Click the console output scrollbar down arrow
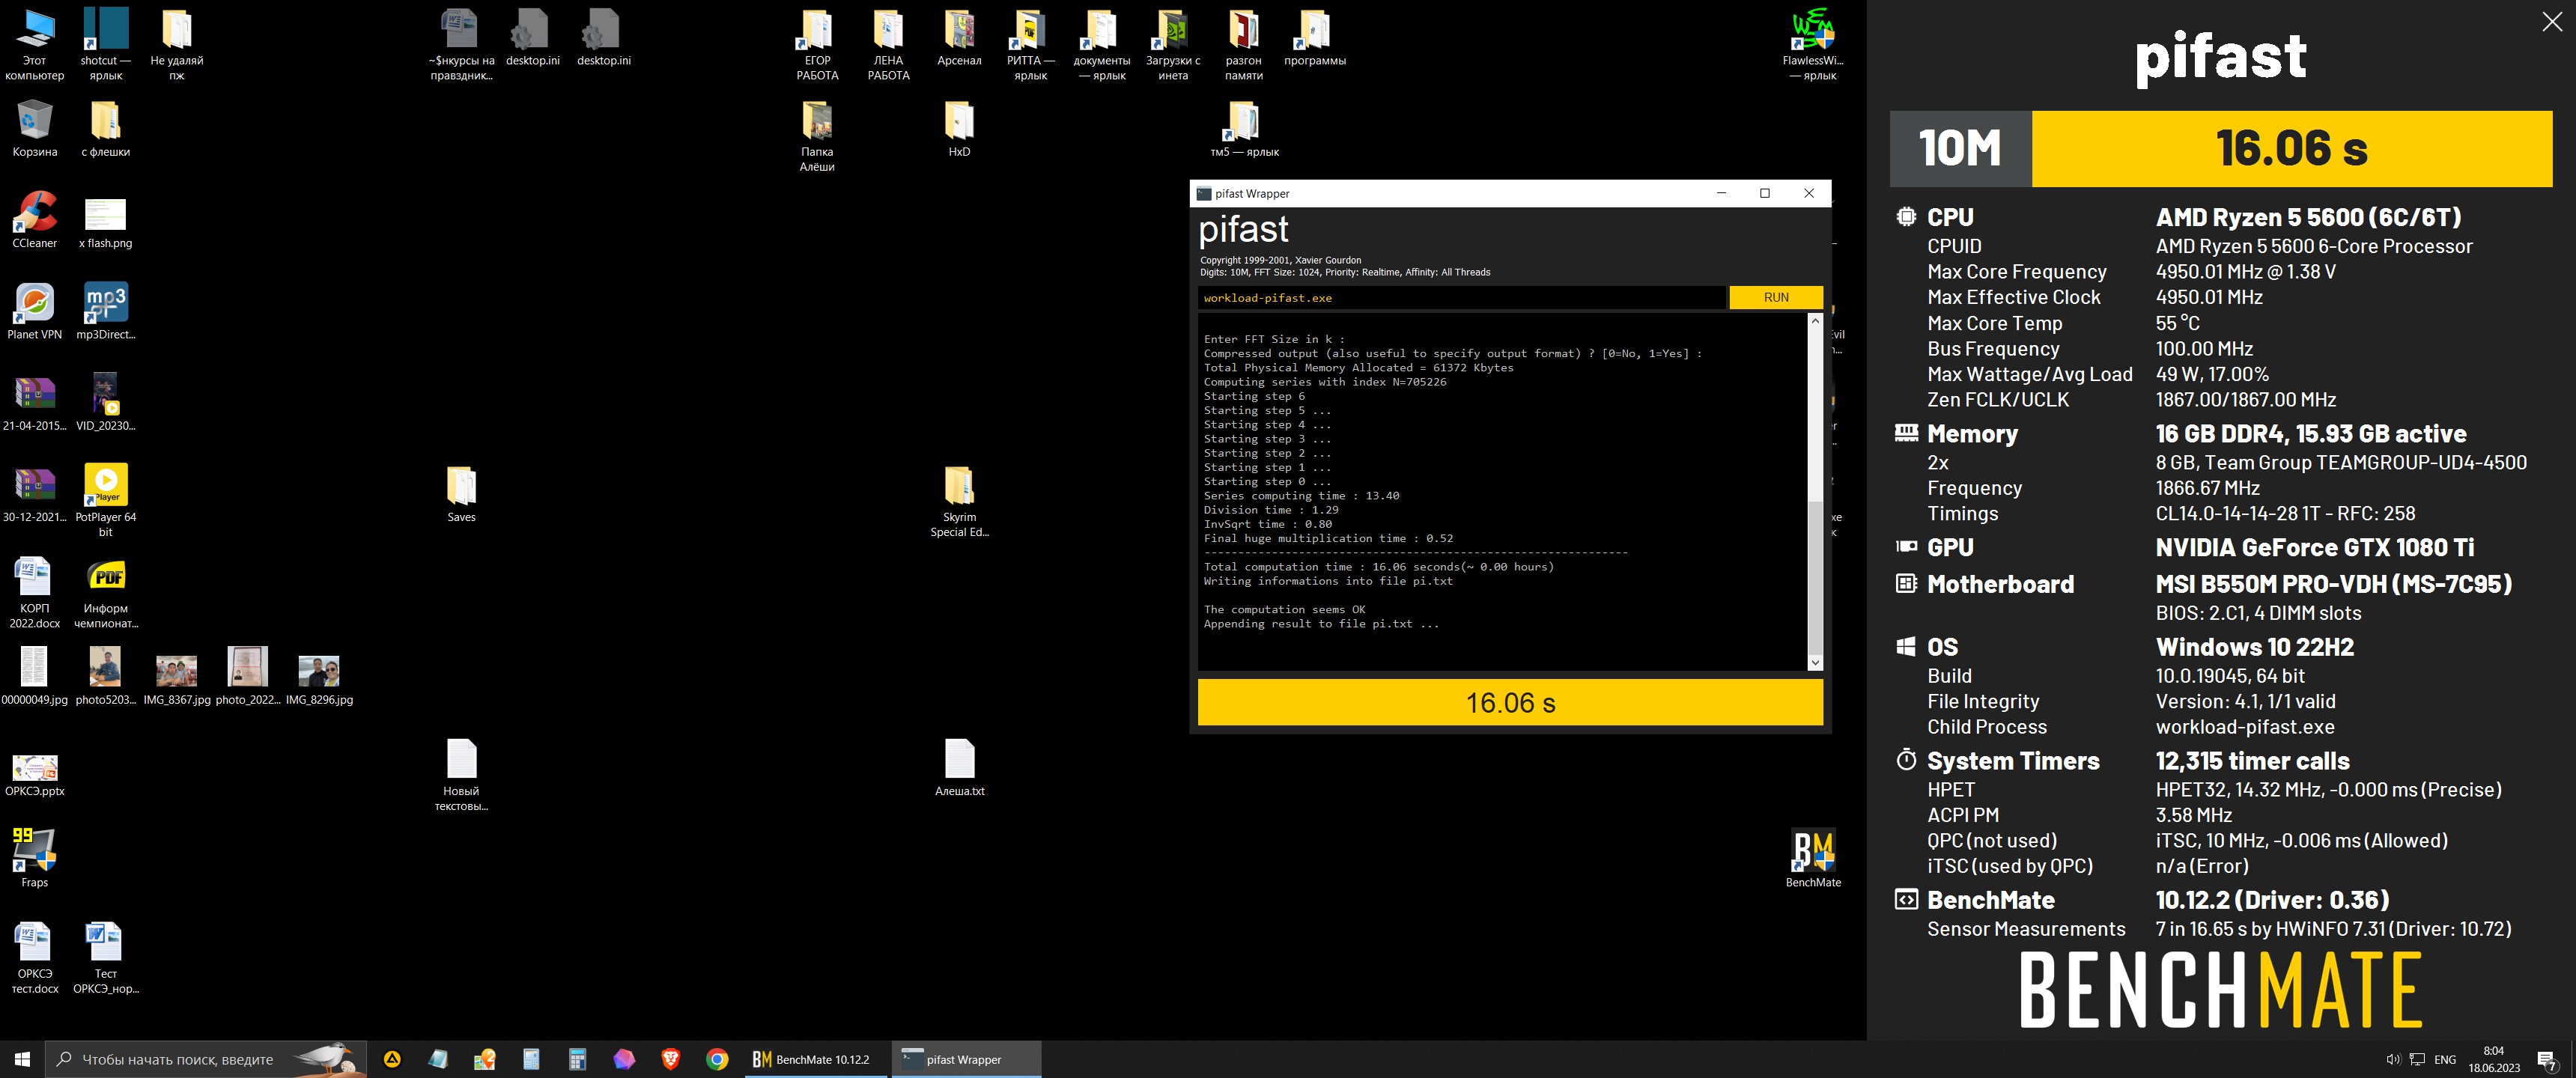The width and height of the screenshot is (2576, 1078). tap(1815, 662)
